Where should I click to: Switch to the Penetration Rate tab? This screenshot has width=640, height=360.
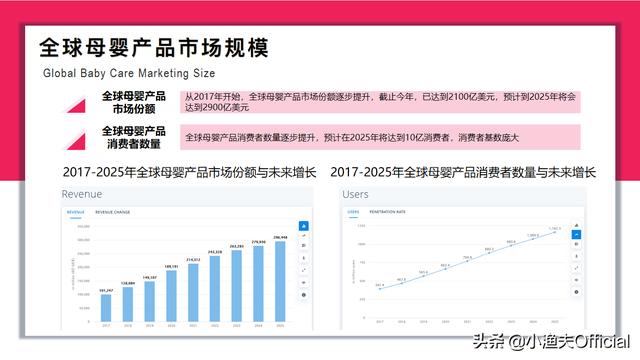pyautogui.click(x=387, y=212)
